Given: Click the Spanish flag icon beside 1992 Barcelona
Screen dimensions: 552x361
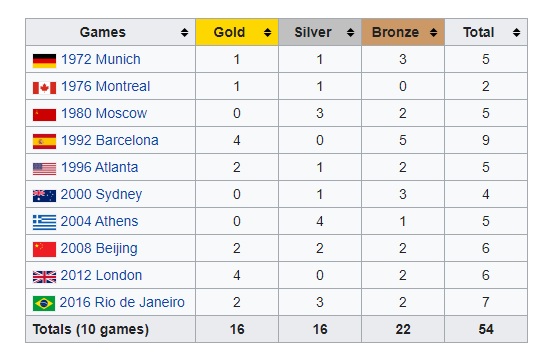Looking at the screenshot, I should coord(44,142).
